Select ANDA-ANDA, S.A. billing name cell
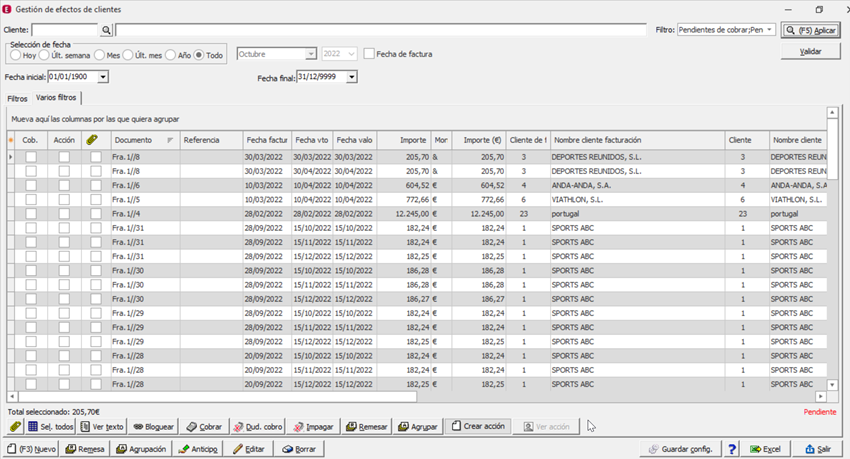The height and width of the screenshot is (459, 850). point(638,185)
